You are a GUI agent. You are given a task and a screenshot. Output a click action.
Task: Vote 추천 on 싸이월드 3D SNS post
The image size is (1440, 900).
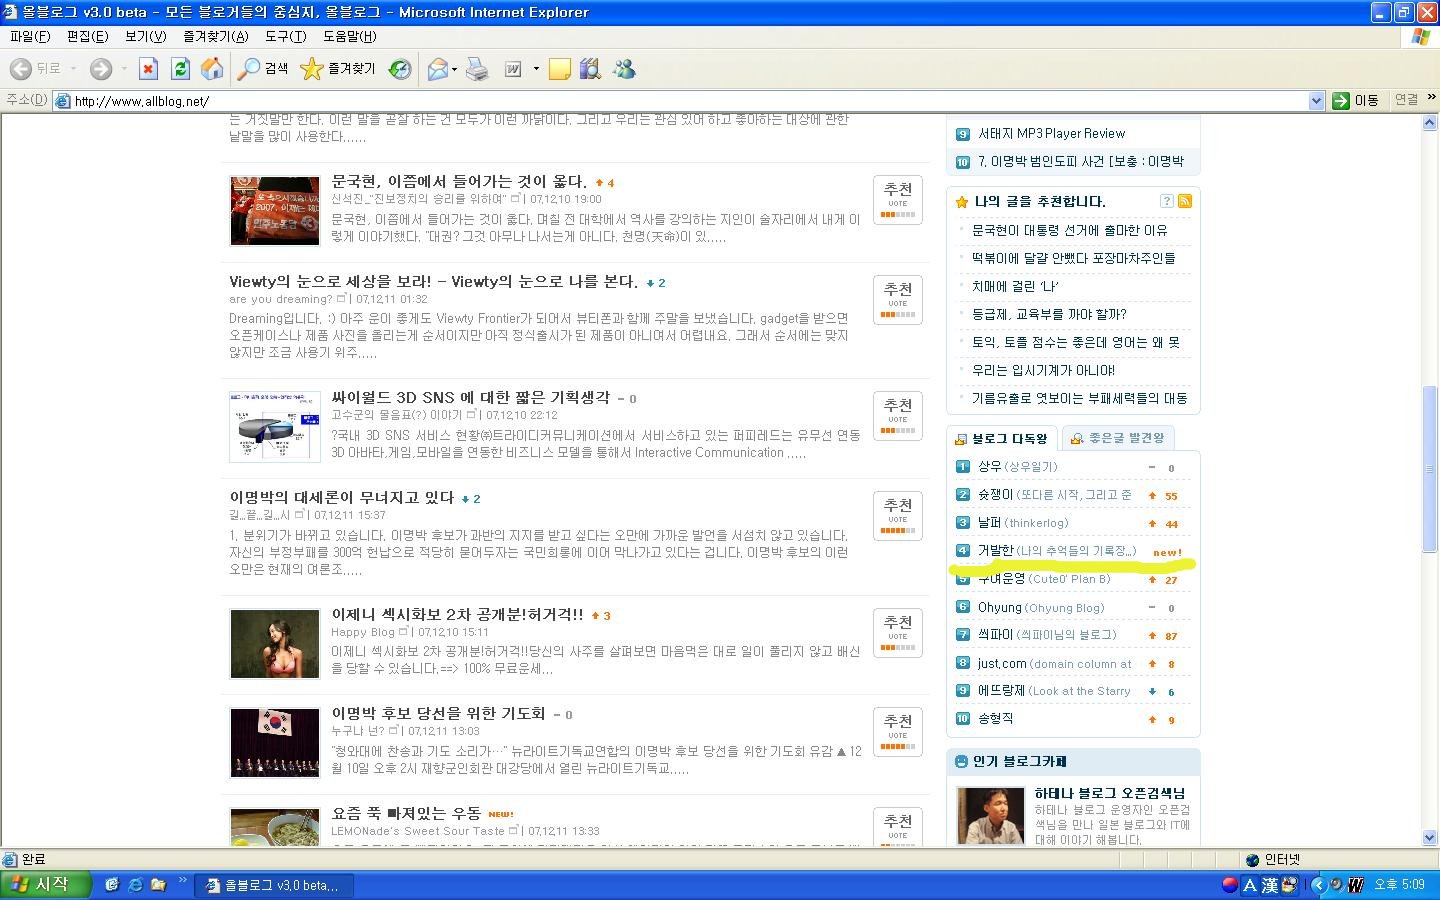[897, 416]
